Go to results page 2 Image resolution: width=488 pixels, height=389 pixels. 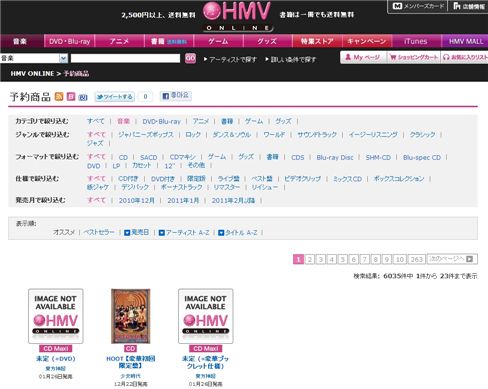point(310,259)
